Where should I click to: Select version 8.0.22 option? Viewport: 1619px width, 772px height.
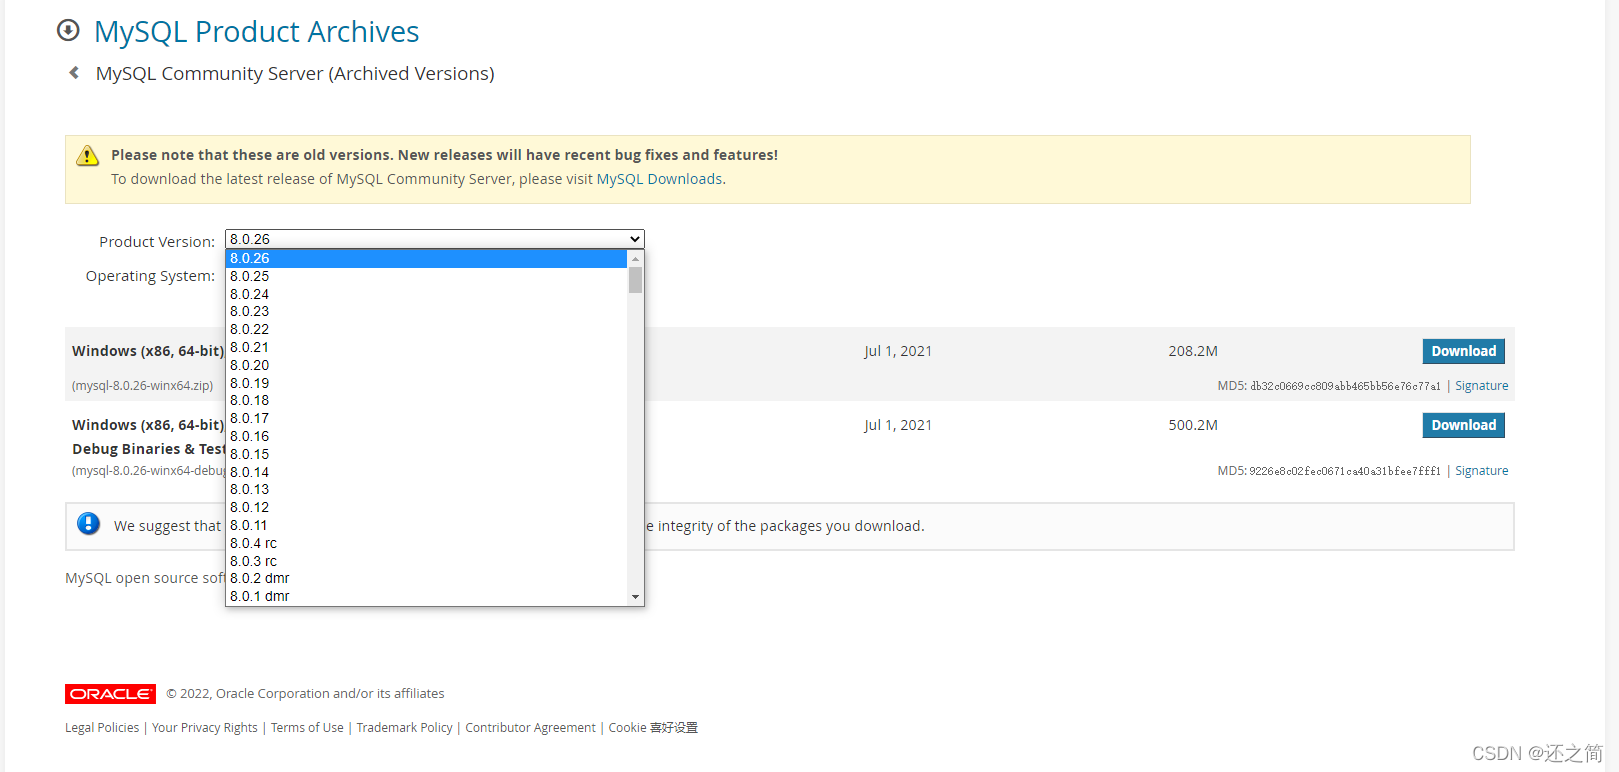427,329
